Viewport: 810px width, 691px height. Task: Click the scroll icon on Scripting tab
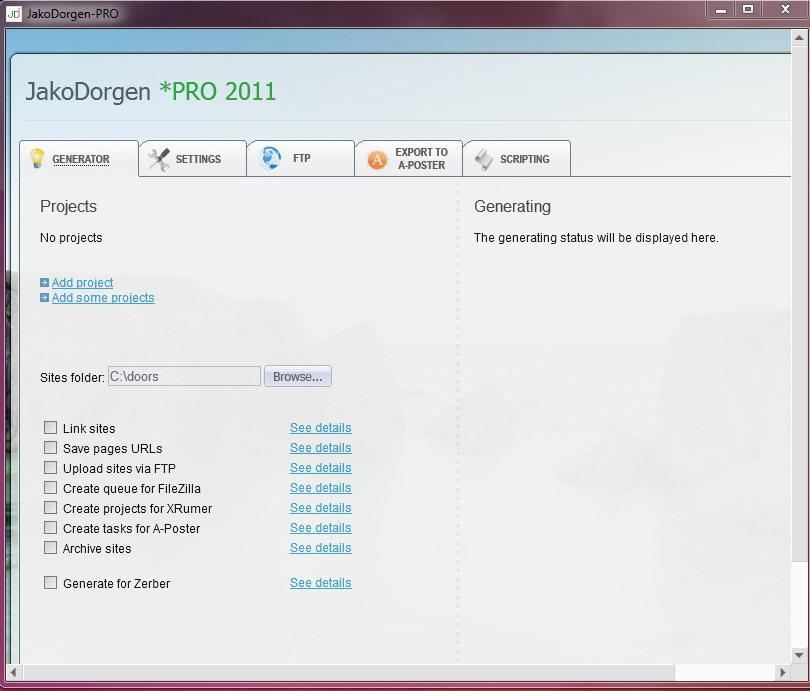coord(484,160)
